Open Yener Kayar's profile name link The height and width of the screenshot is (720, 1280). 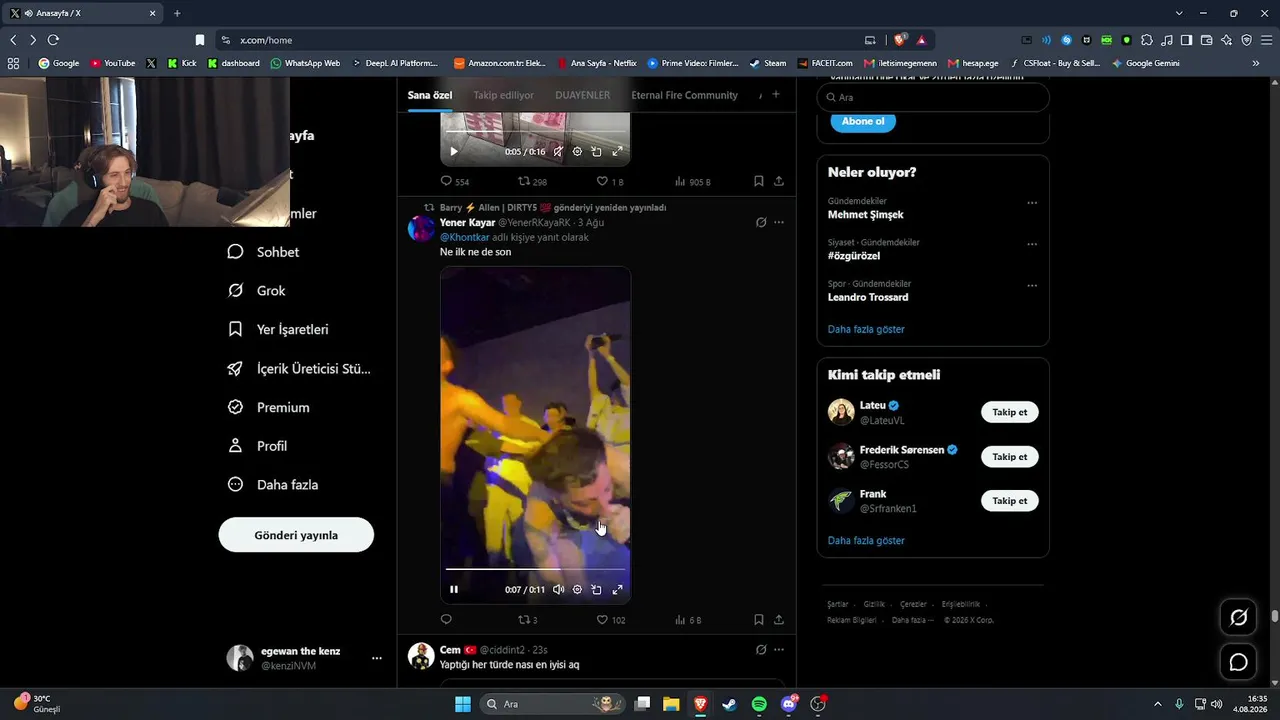(x=468, y=222)
